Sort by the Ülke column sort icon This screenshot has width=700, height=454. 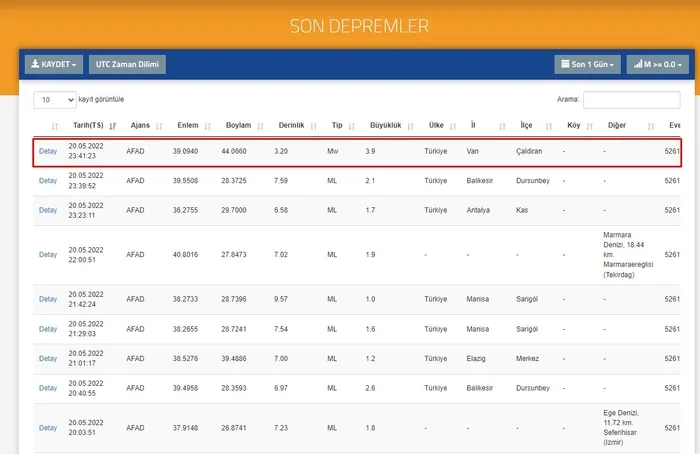[453, 126]
